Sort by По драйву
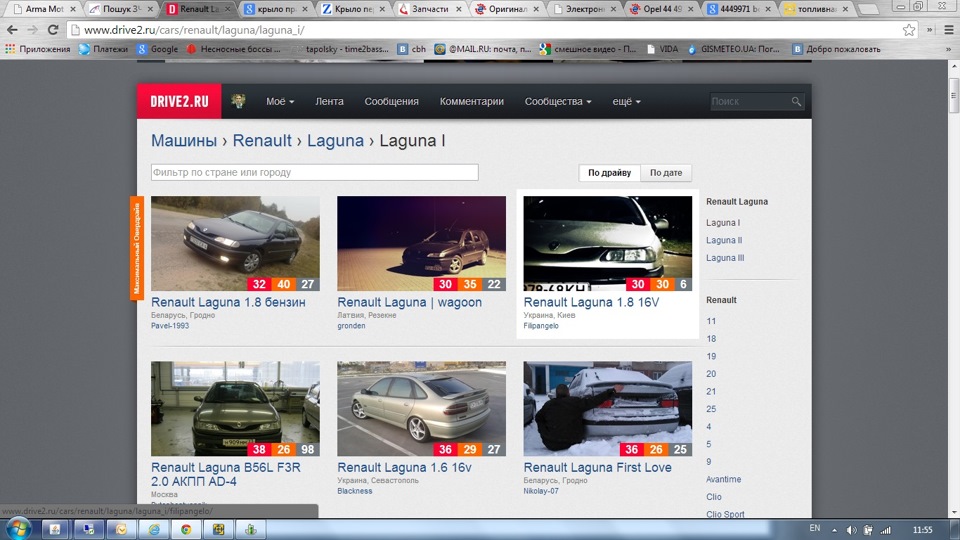This screenshot has height=540, width=960. [x=610, y=173]
